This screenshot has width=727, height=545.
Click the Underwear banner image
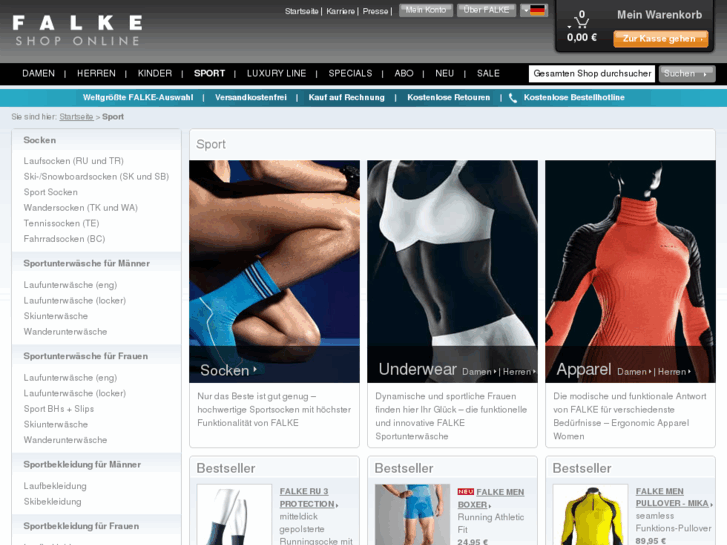click(452, 271)
